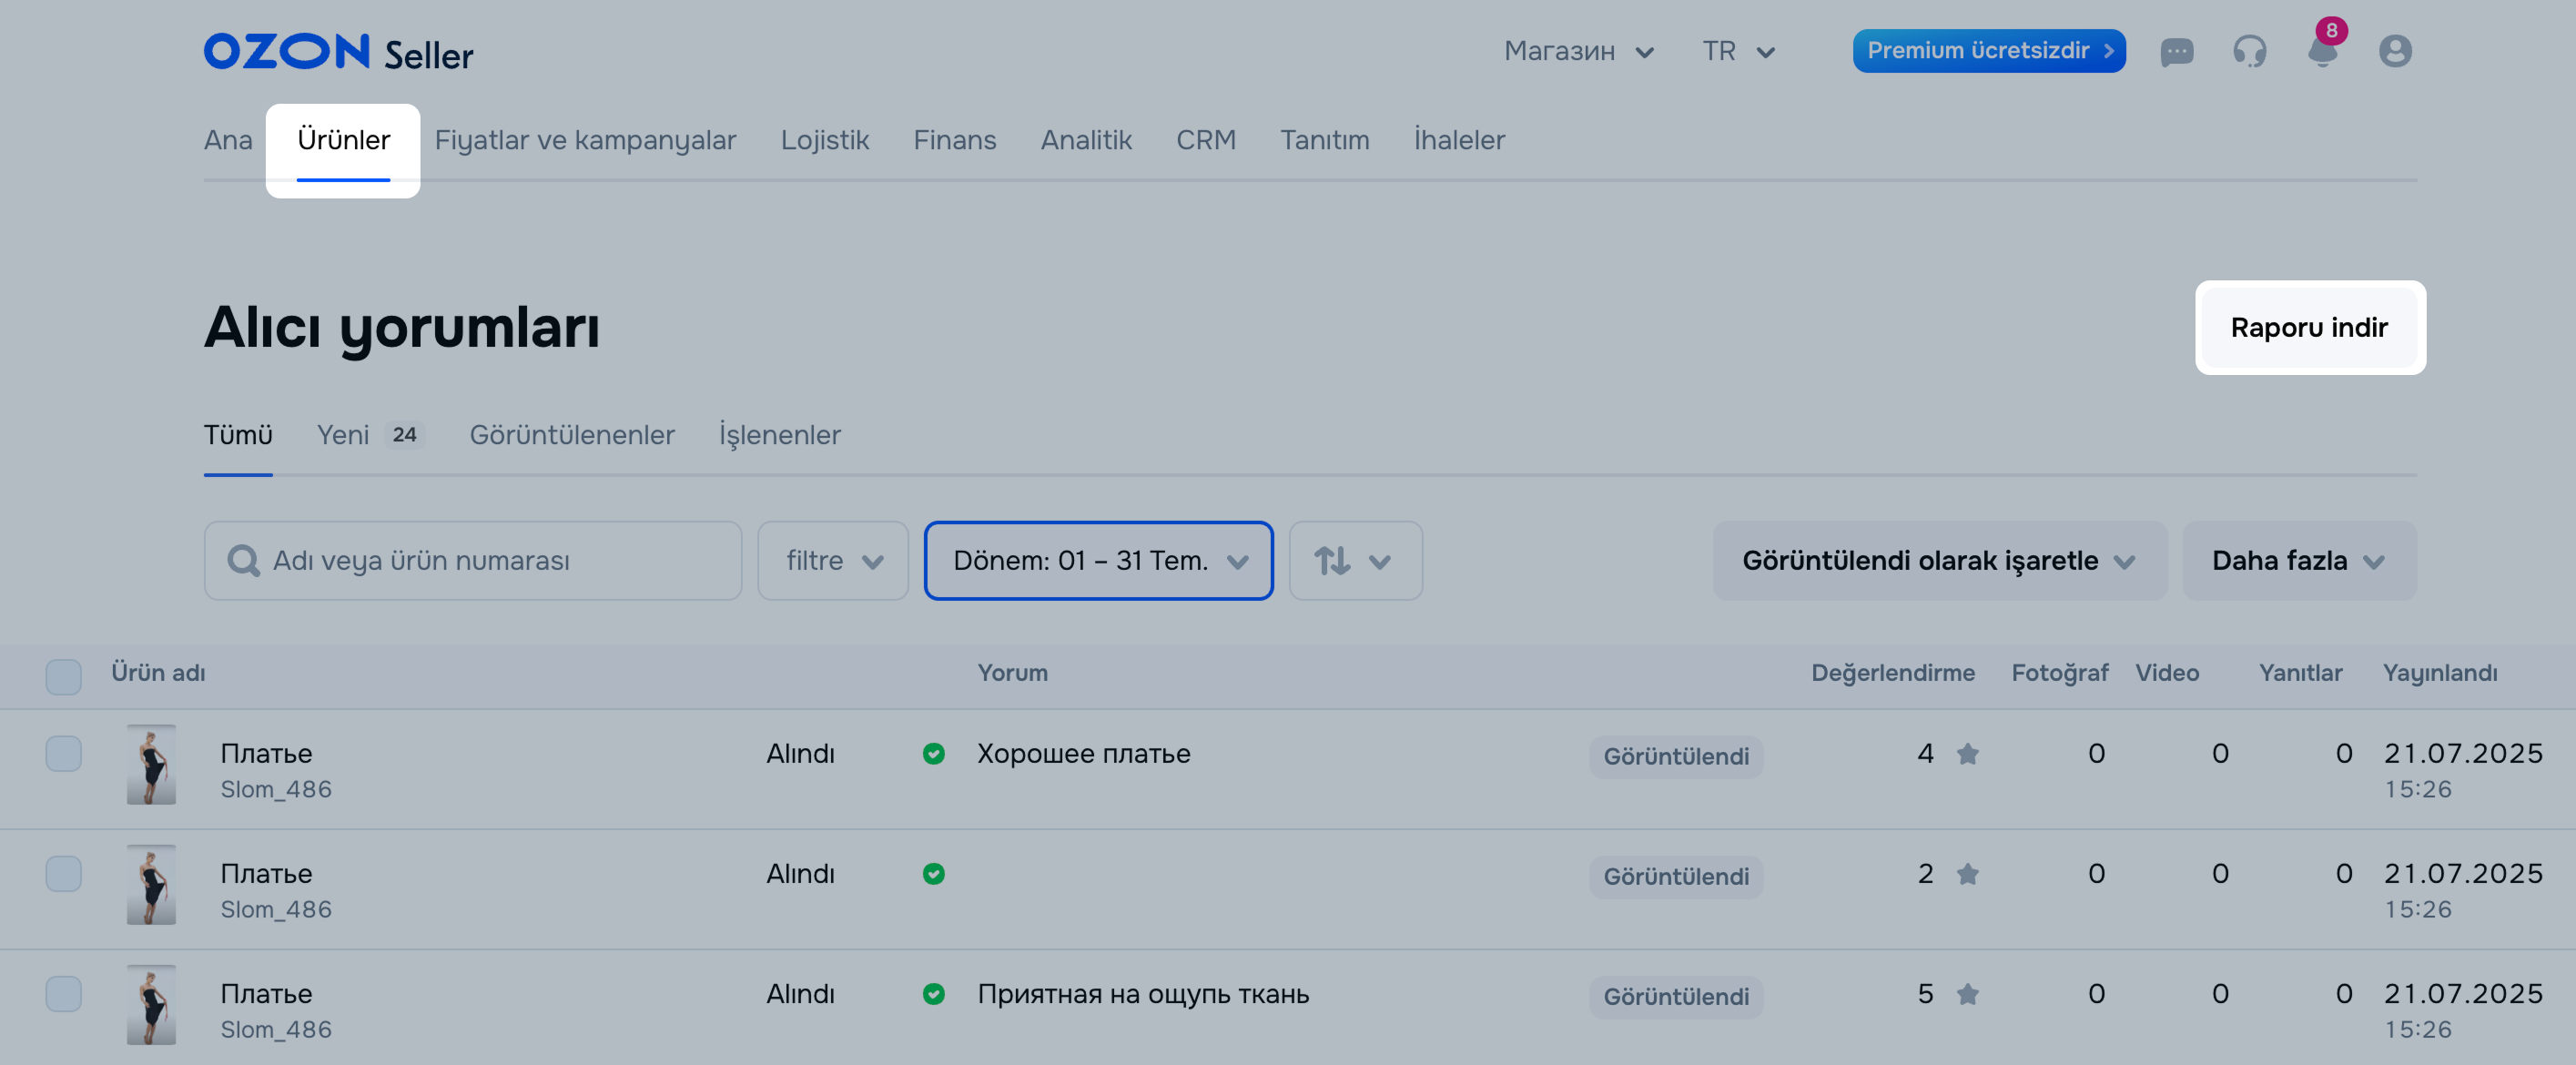Click Görüntülendi badge on rating 2 row

[x=1676, y=877]
